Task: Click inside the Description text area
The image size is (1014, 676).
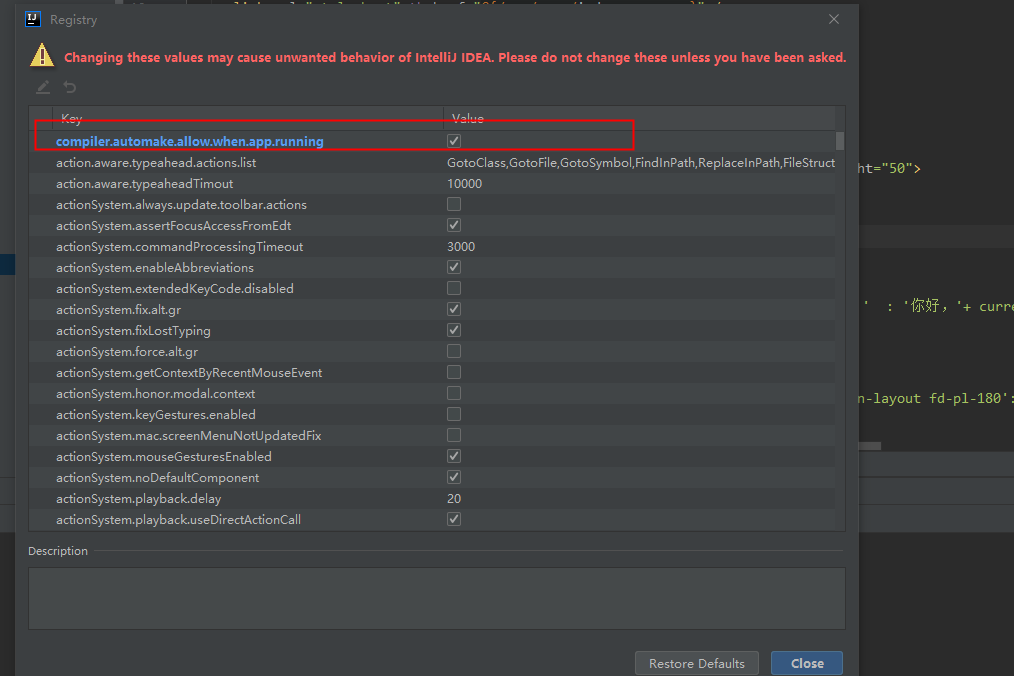Action: coord(437,598)
